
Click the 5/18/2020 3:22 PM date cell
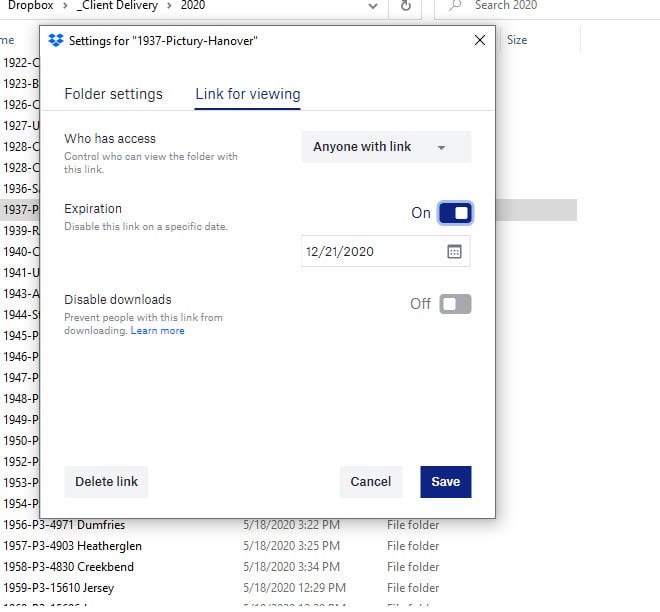click(291, 525)
